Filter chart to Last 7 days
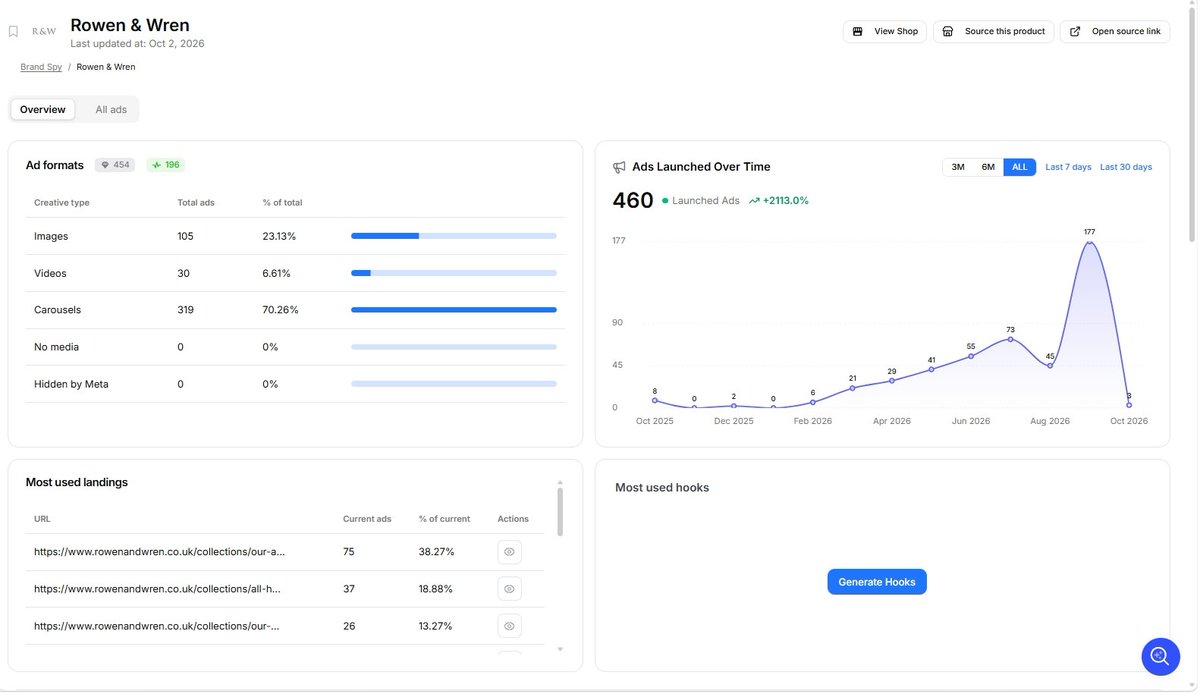This screenshot has height=694, width=1200. pos(1069,167)
